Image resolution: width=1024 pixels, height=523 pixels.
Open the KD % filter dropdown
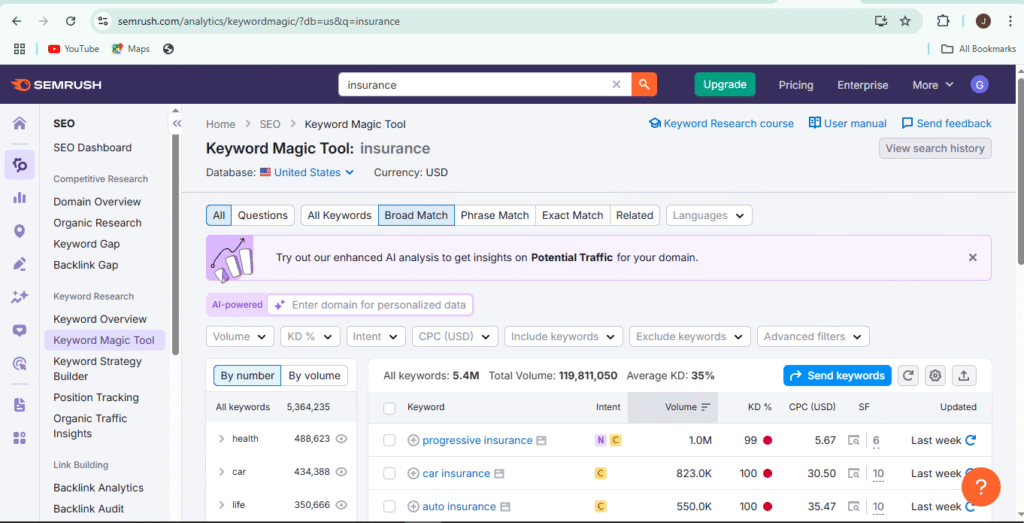[310, 336]
